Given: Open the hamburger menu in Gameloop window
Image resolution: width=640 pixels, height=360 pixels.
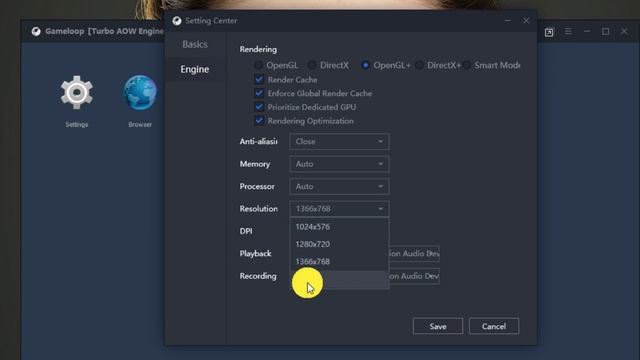Looking at the screenshot, I should (568, 31).
